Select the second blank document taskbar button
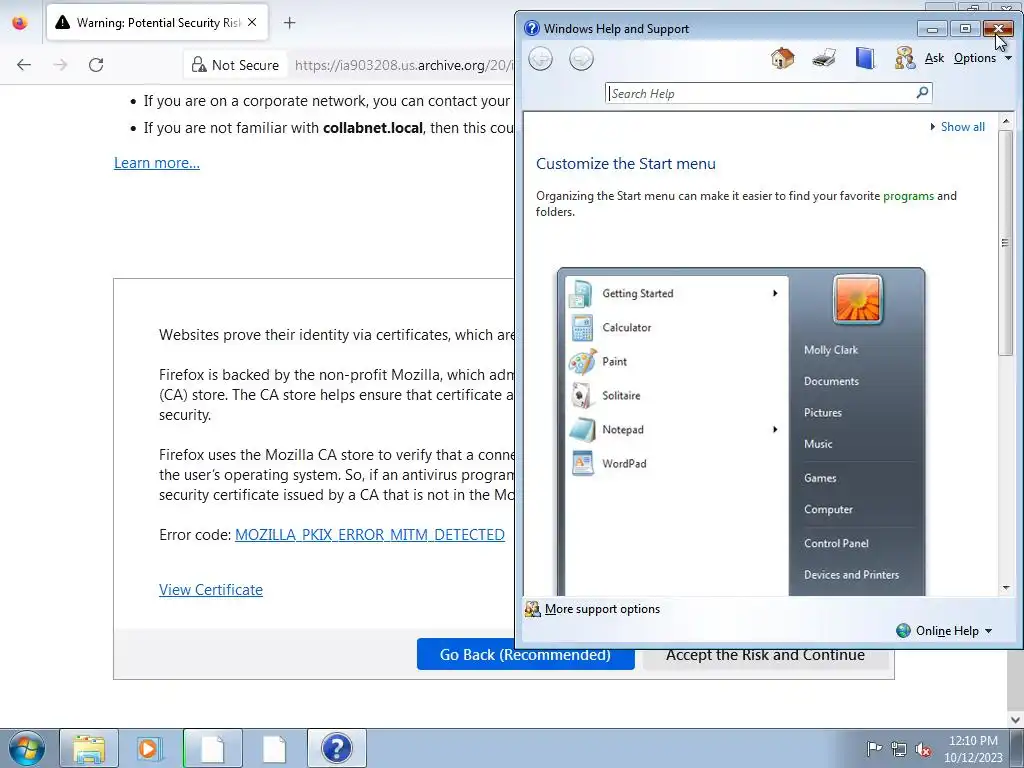The height and width of the screenshot is (768, 1024). click(x=274, y=748)
